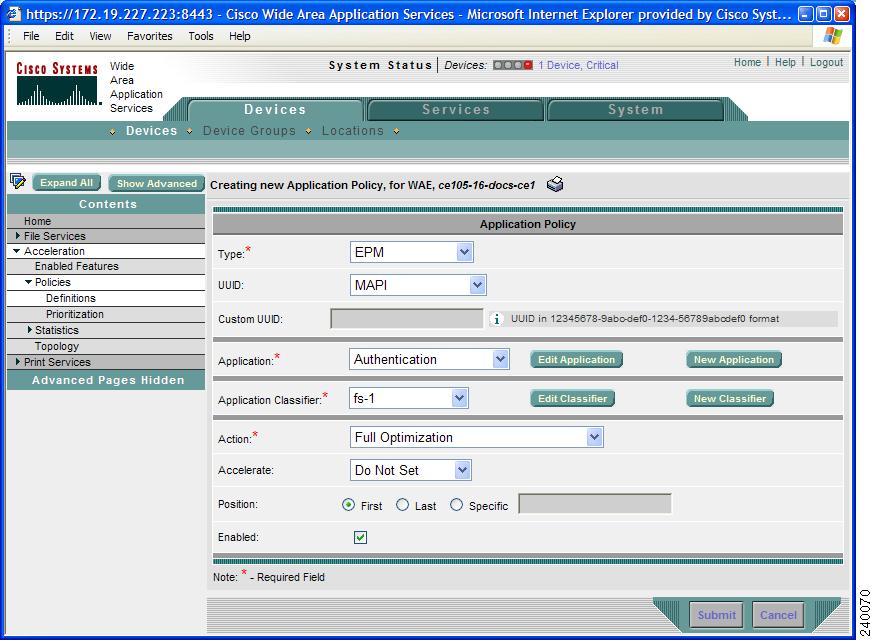Open Enabled Features in the Contents tree
Screen dimensions: 873x640
coord(77,266)
